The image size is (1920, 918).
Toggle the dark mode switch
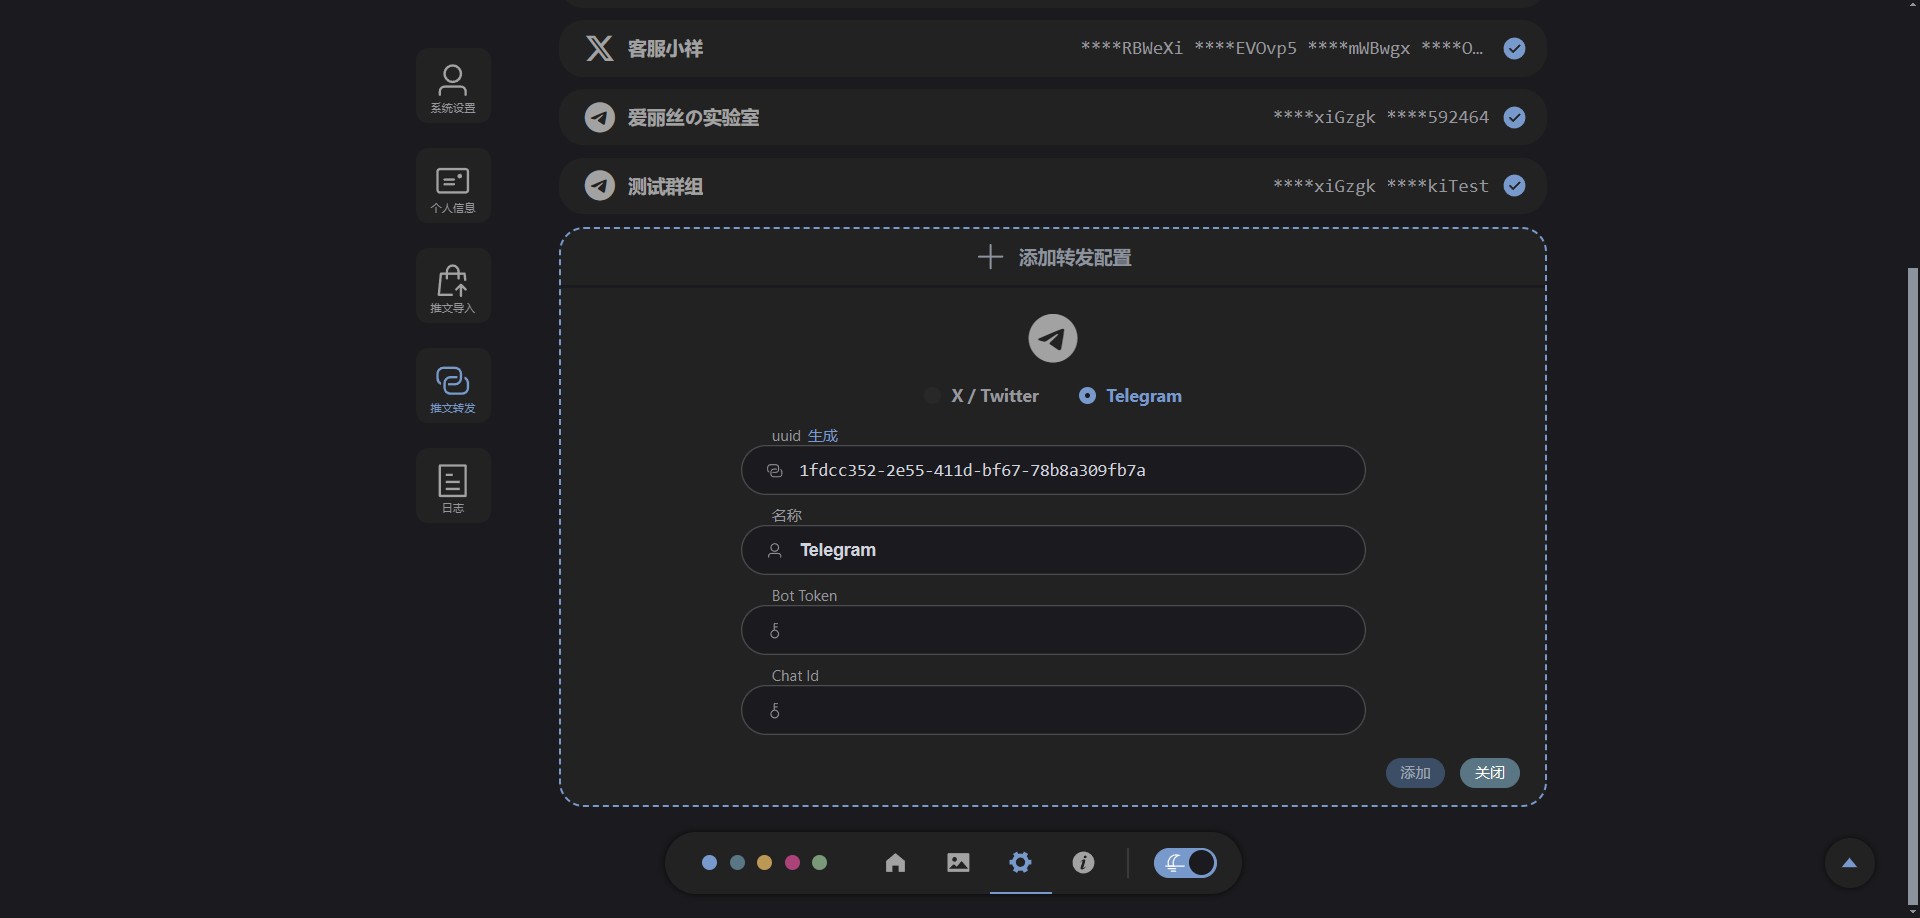(1185, 863)
